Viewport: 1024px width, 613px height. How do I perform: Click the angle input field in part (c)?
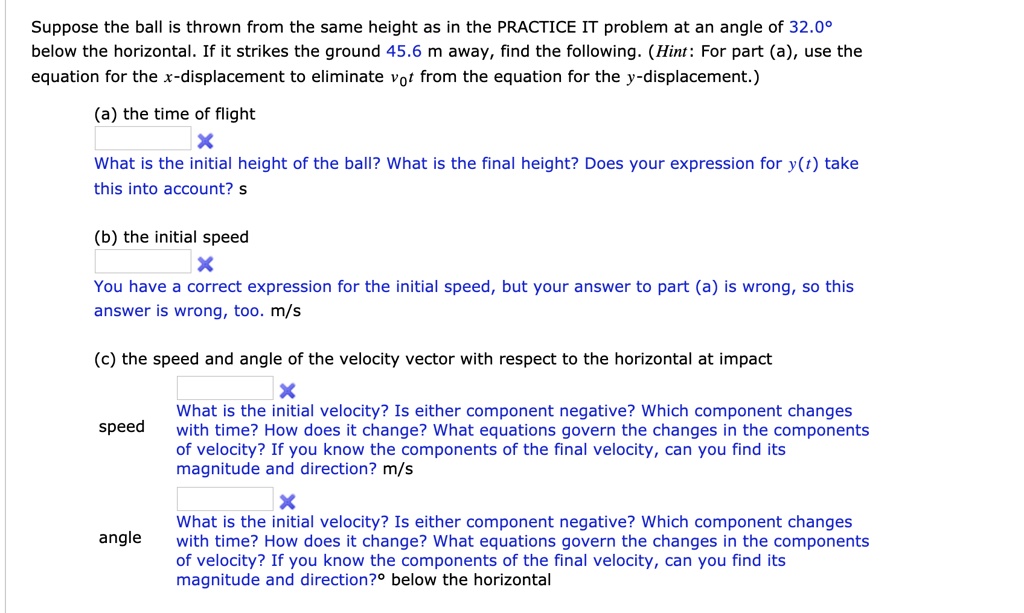pos(224,498)
